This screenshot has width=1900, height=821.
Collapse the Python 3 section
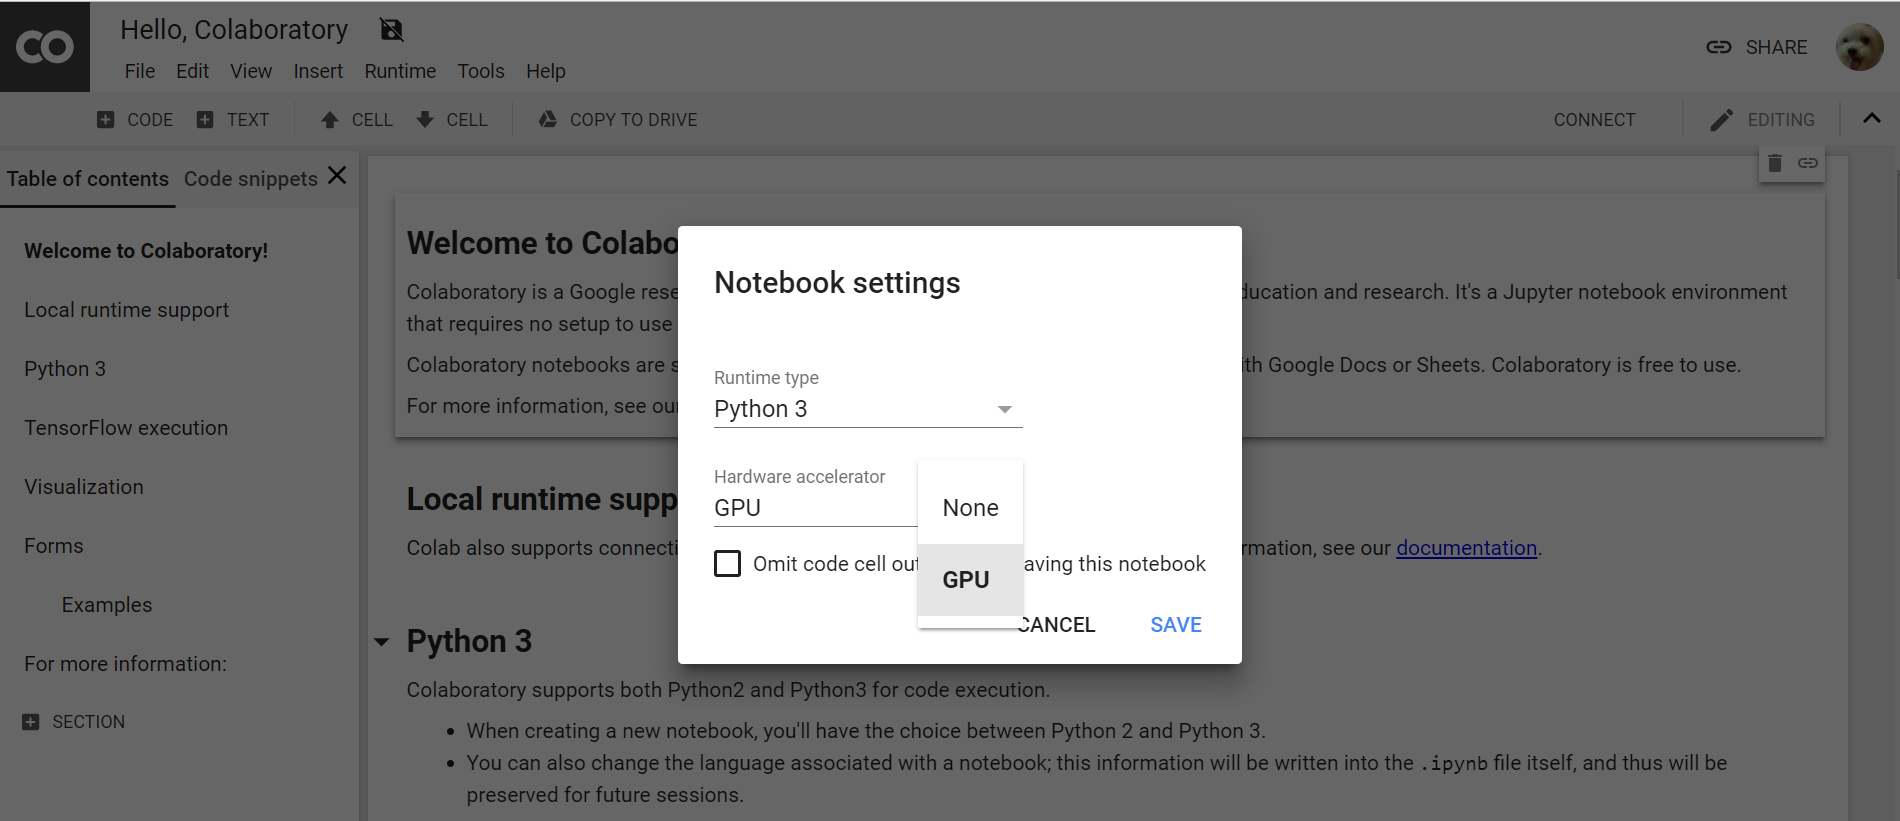coord(382,642)
